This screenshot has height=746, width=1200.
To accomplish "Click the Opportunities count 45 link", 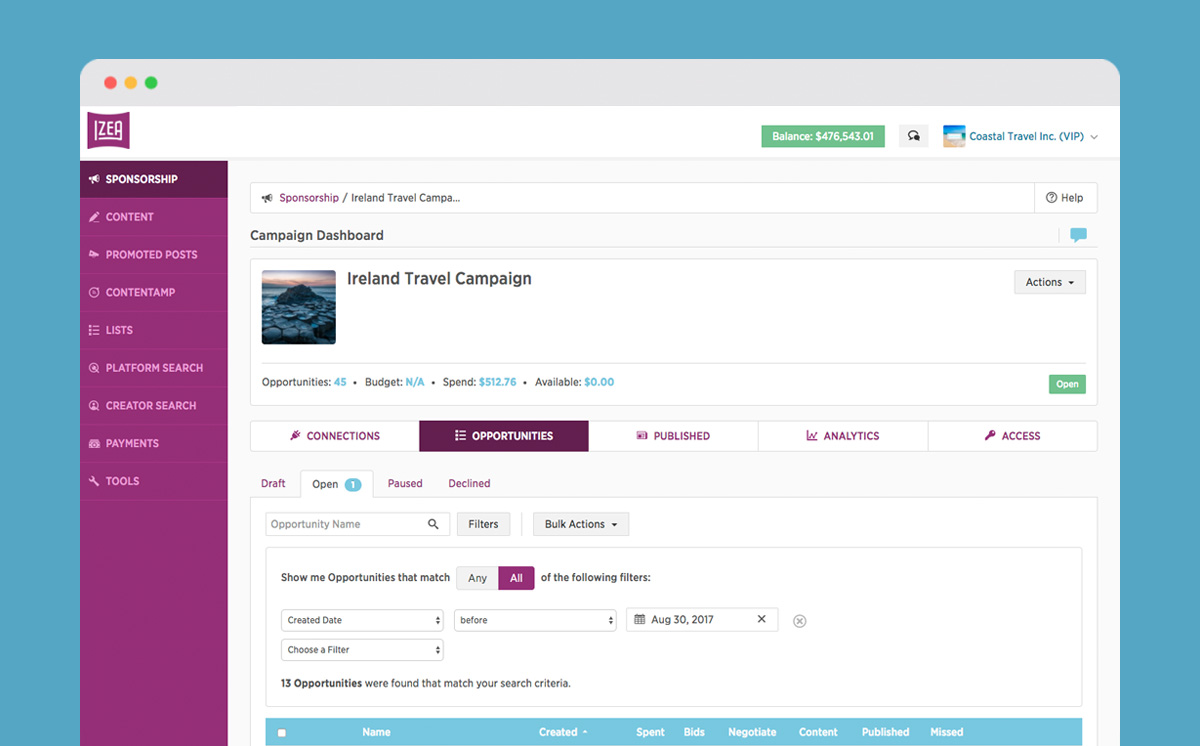I will 340,382.
